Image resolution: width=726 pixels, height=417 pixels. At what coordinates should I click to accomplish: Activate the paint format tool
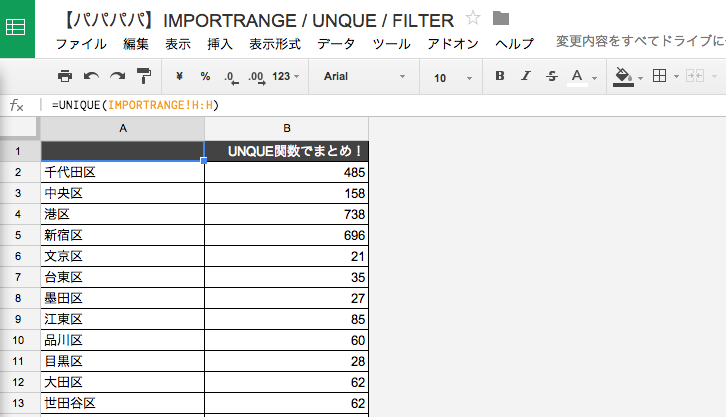[x=144, y=76]
